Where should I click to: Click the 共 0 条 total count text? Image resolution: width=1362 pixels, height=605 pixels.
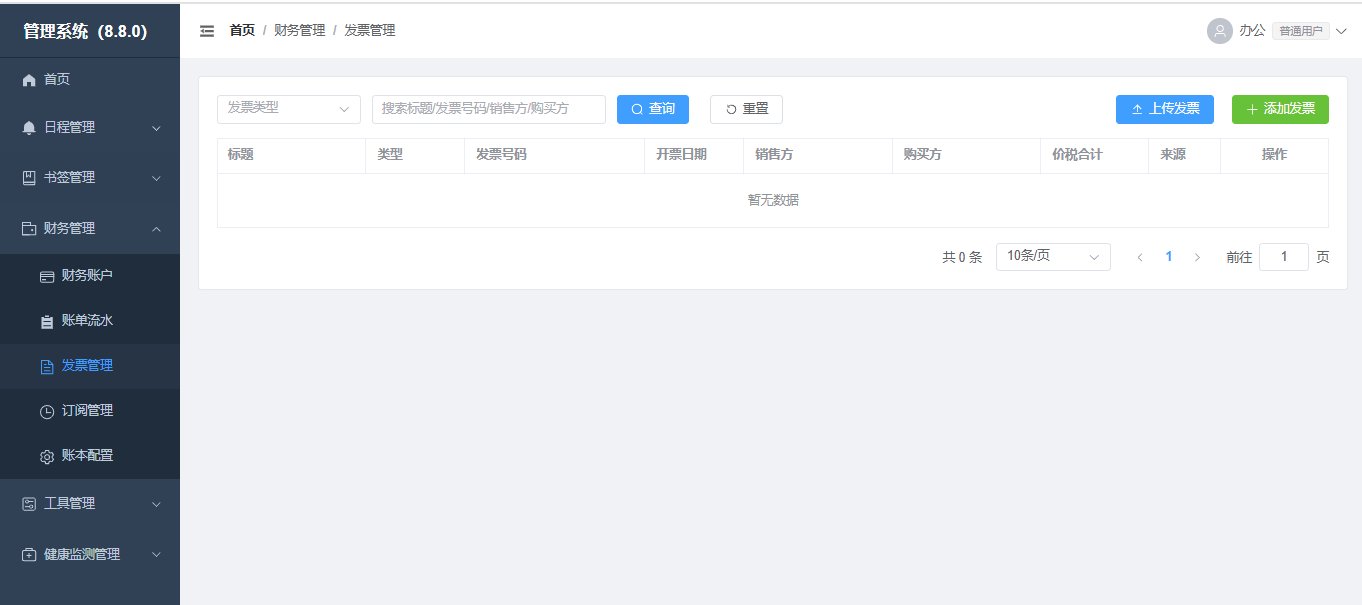(962, 257)
